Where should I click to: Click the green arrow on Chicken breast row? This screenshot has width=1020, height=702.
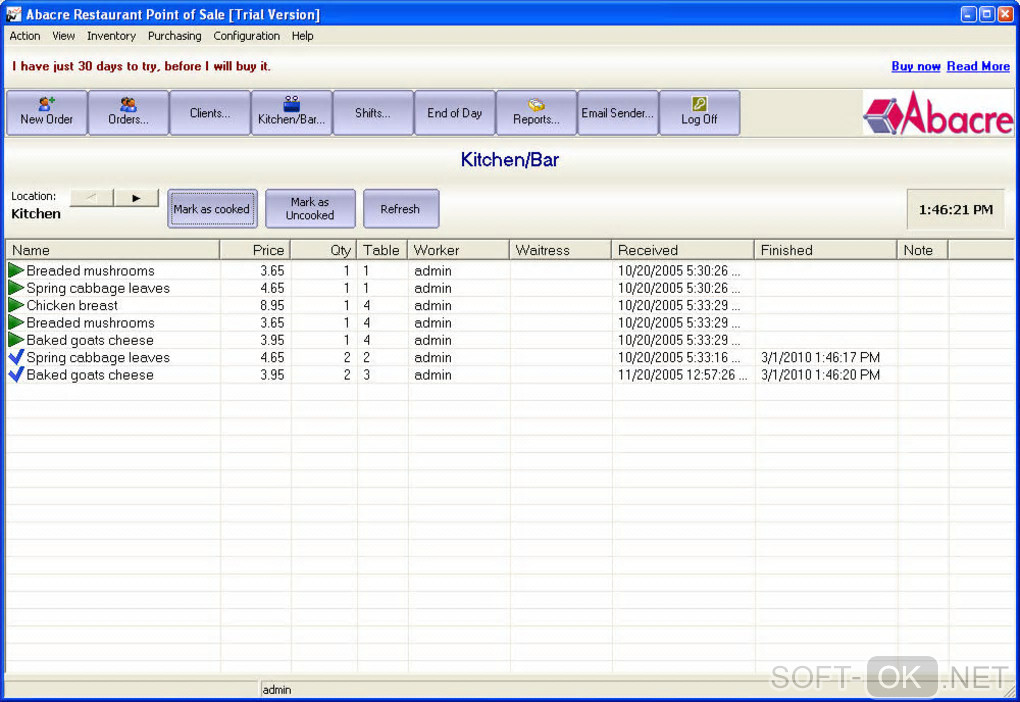[x=16, y=305]
